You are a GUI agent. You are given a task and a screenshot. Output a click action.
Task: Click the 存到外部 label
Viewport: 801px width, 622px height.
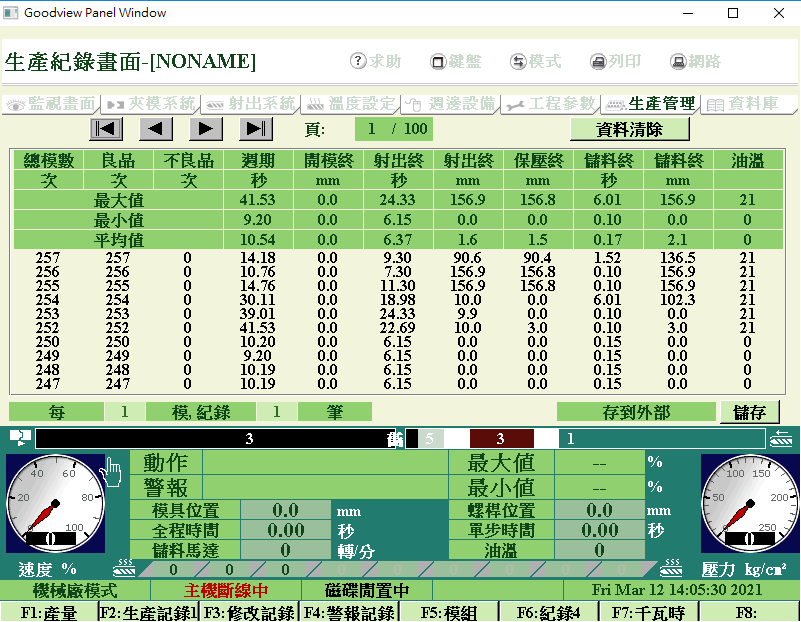636,412
